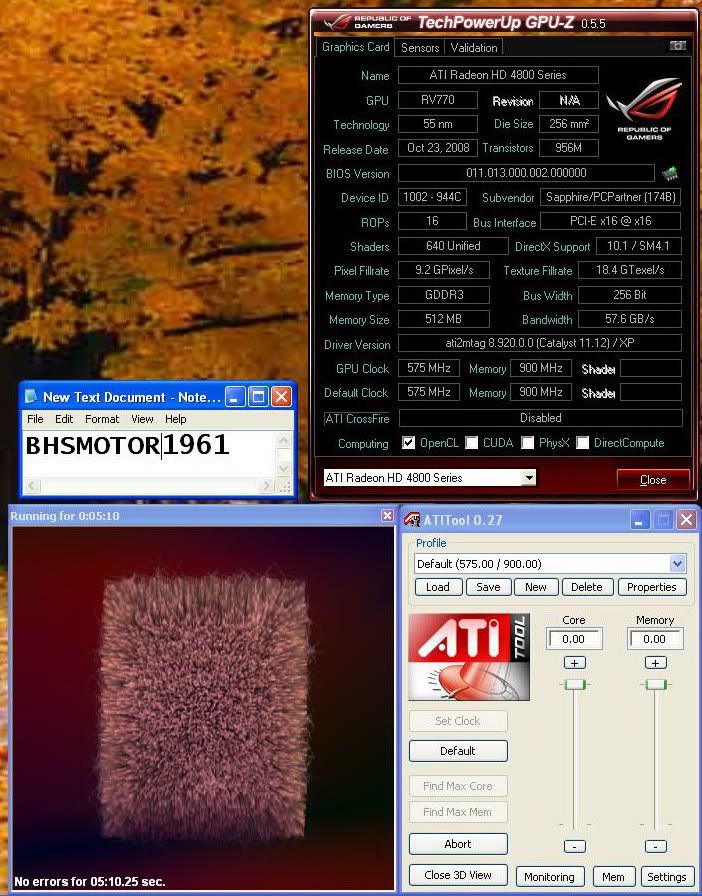Image resolution: width=702 pixels, height=896 pixels.
Task: Click the Device ID 1002 - 944C value
Action: pyautogui.click(x=432, y=197)
